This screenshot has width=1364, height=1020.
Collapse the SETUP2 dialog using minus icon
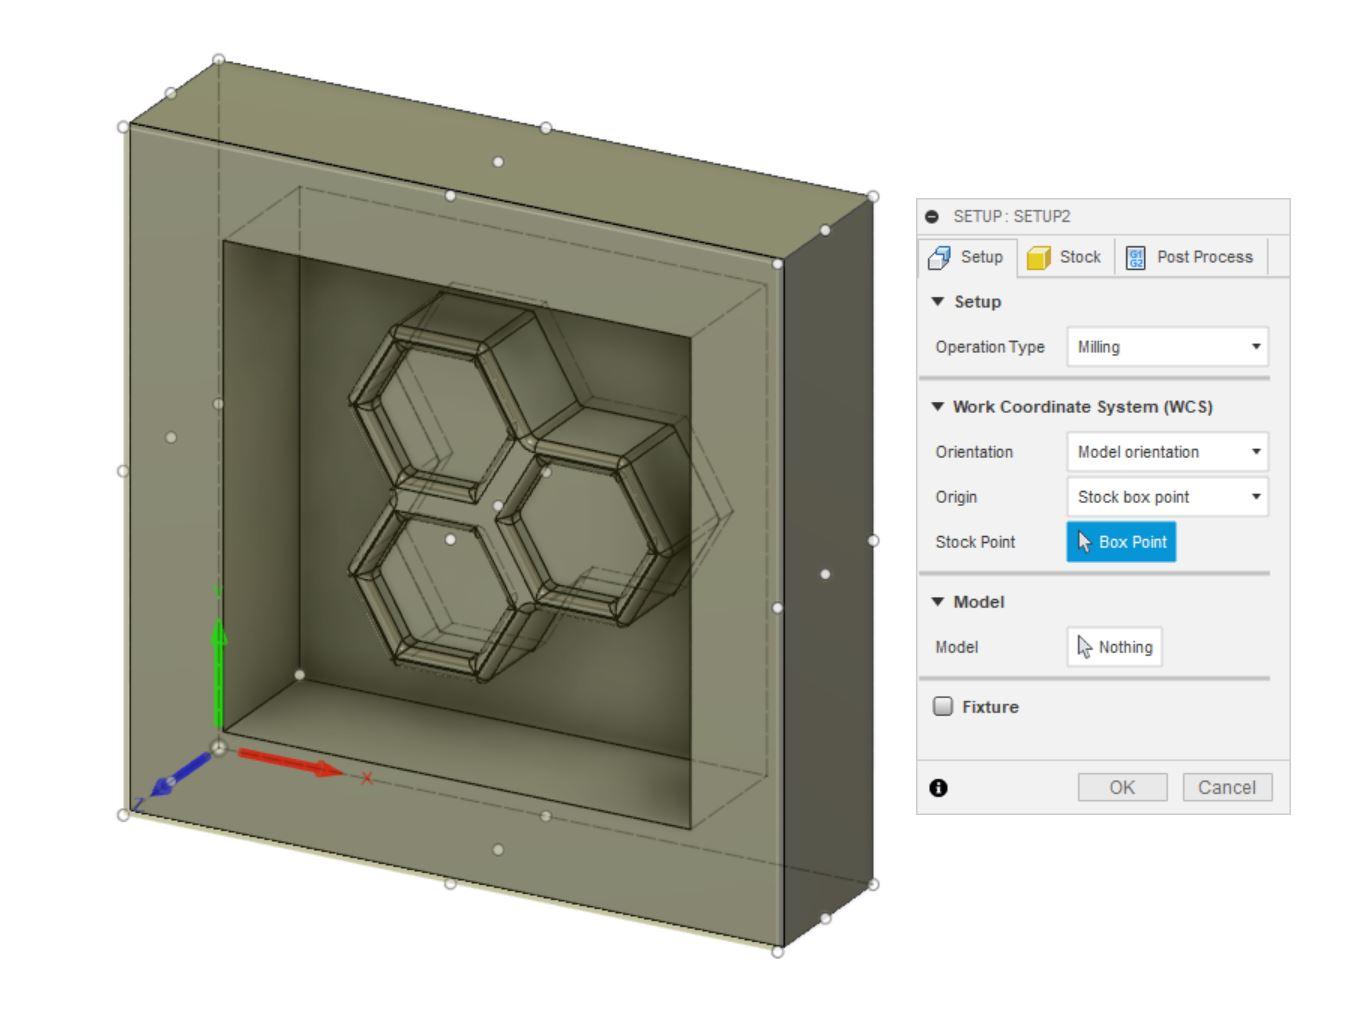932,216
